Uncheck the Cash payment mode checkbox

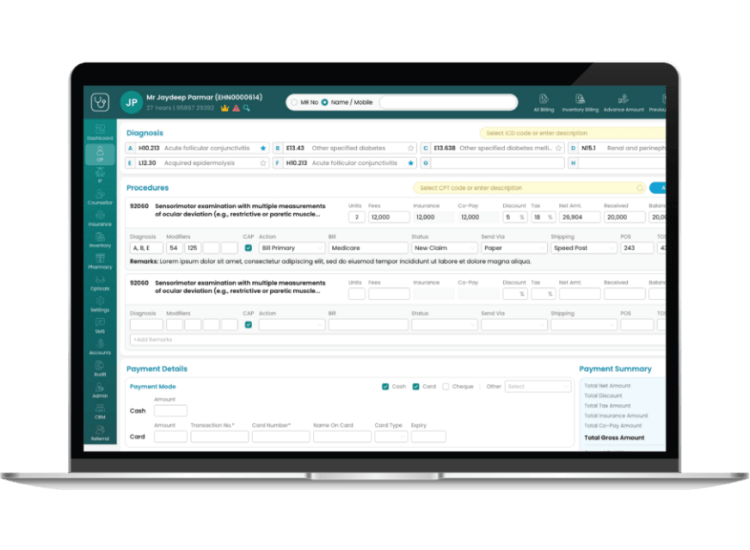click(386, 386)
